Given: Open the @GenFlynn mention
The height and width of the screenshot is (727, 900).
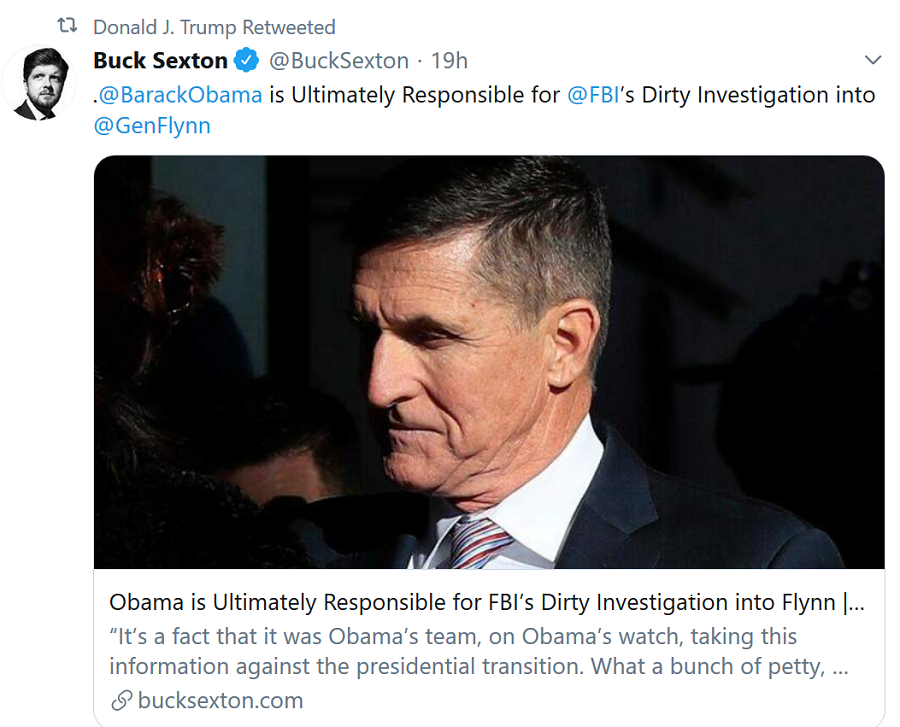Looking at the screenshot, I should click(x=152, y=126).
